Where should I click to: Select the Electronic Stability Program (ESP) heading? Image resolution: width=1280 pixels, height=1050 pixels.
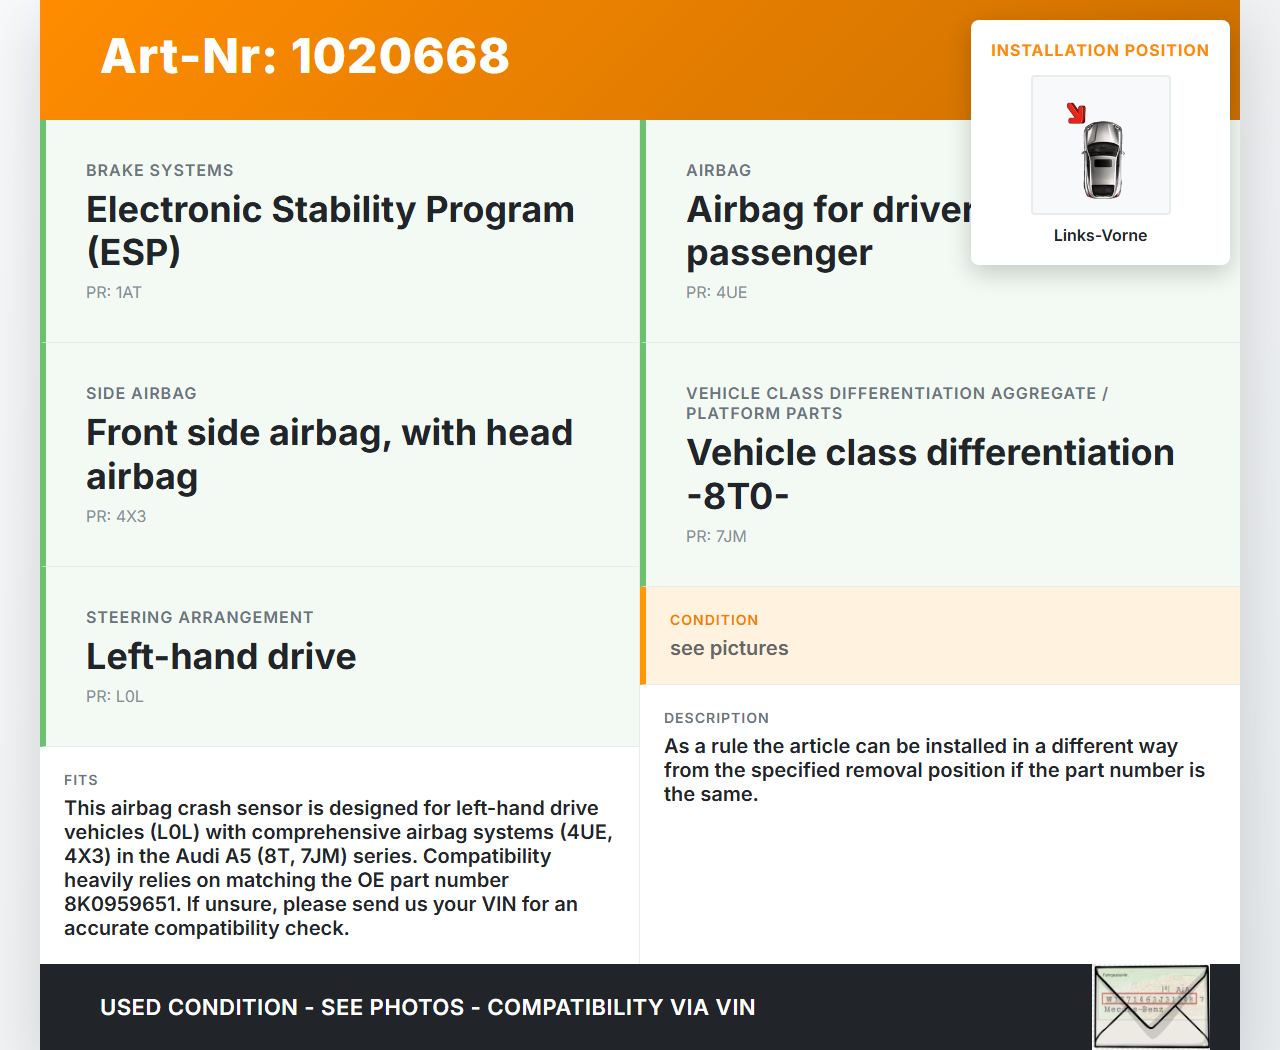tap(330, 230)
